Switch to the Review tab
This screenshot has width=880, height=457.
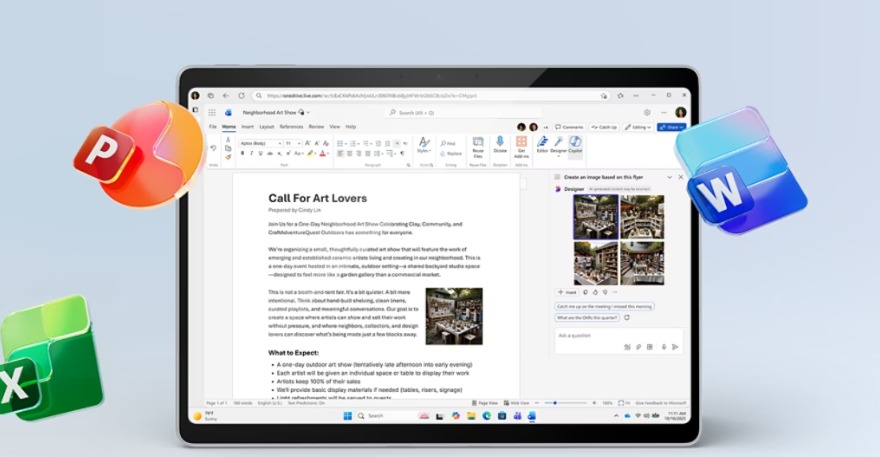316,127
